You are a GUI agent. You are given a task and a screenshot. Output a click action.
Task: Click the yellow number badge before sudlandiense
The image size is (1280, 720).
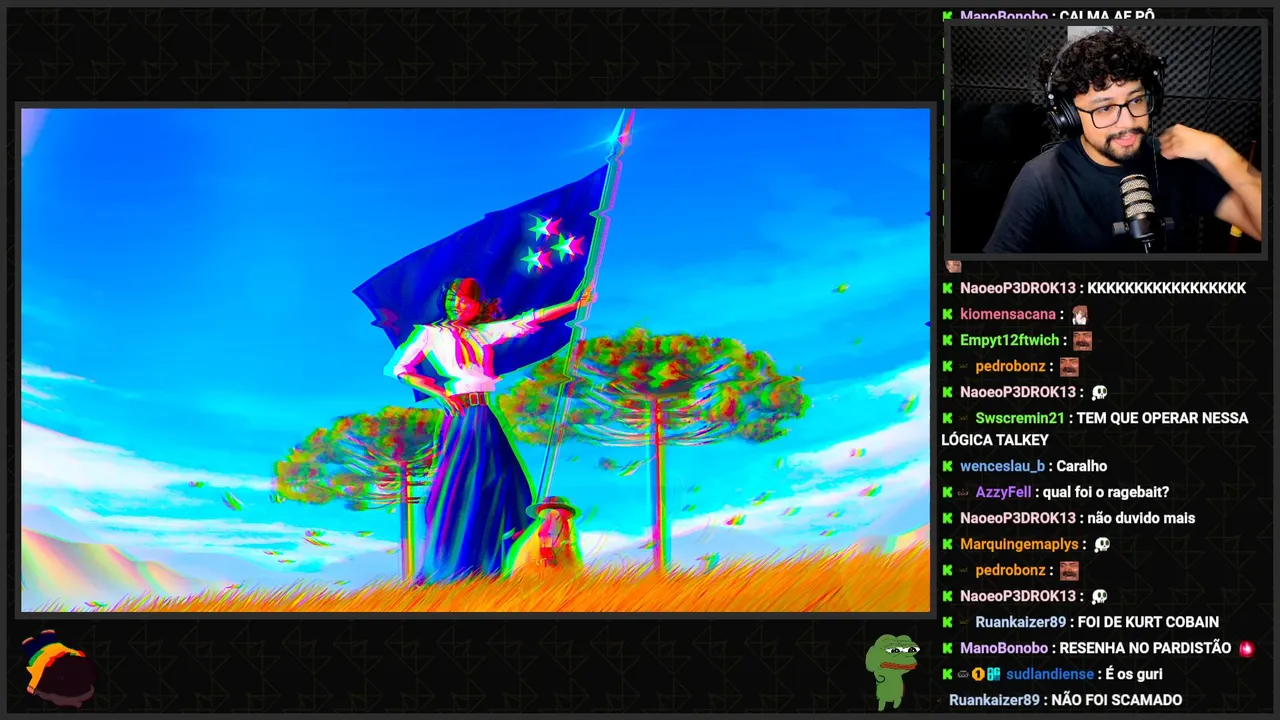click(978, 674)
